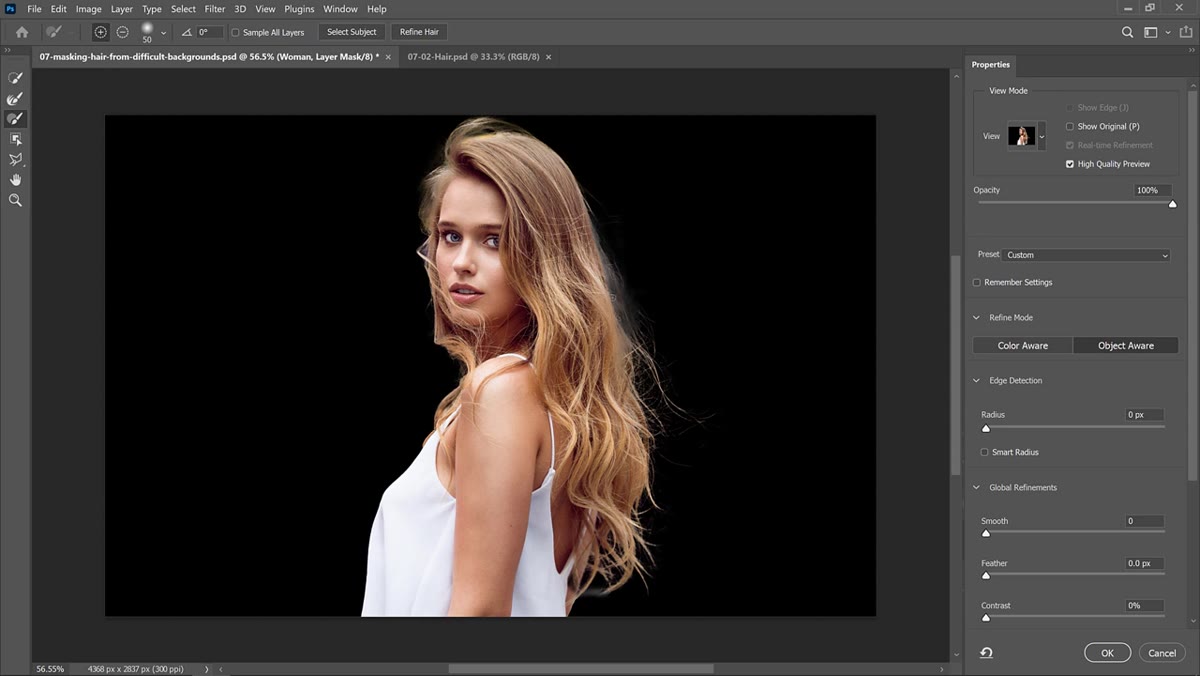Collapse the Edge Detection section
The height and width of the screenshot is (676, 1200).
(977, 381)
